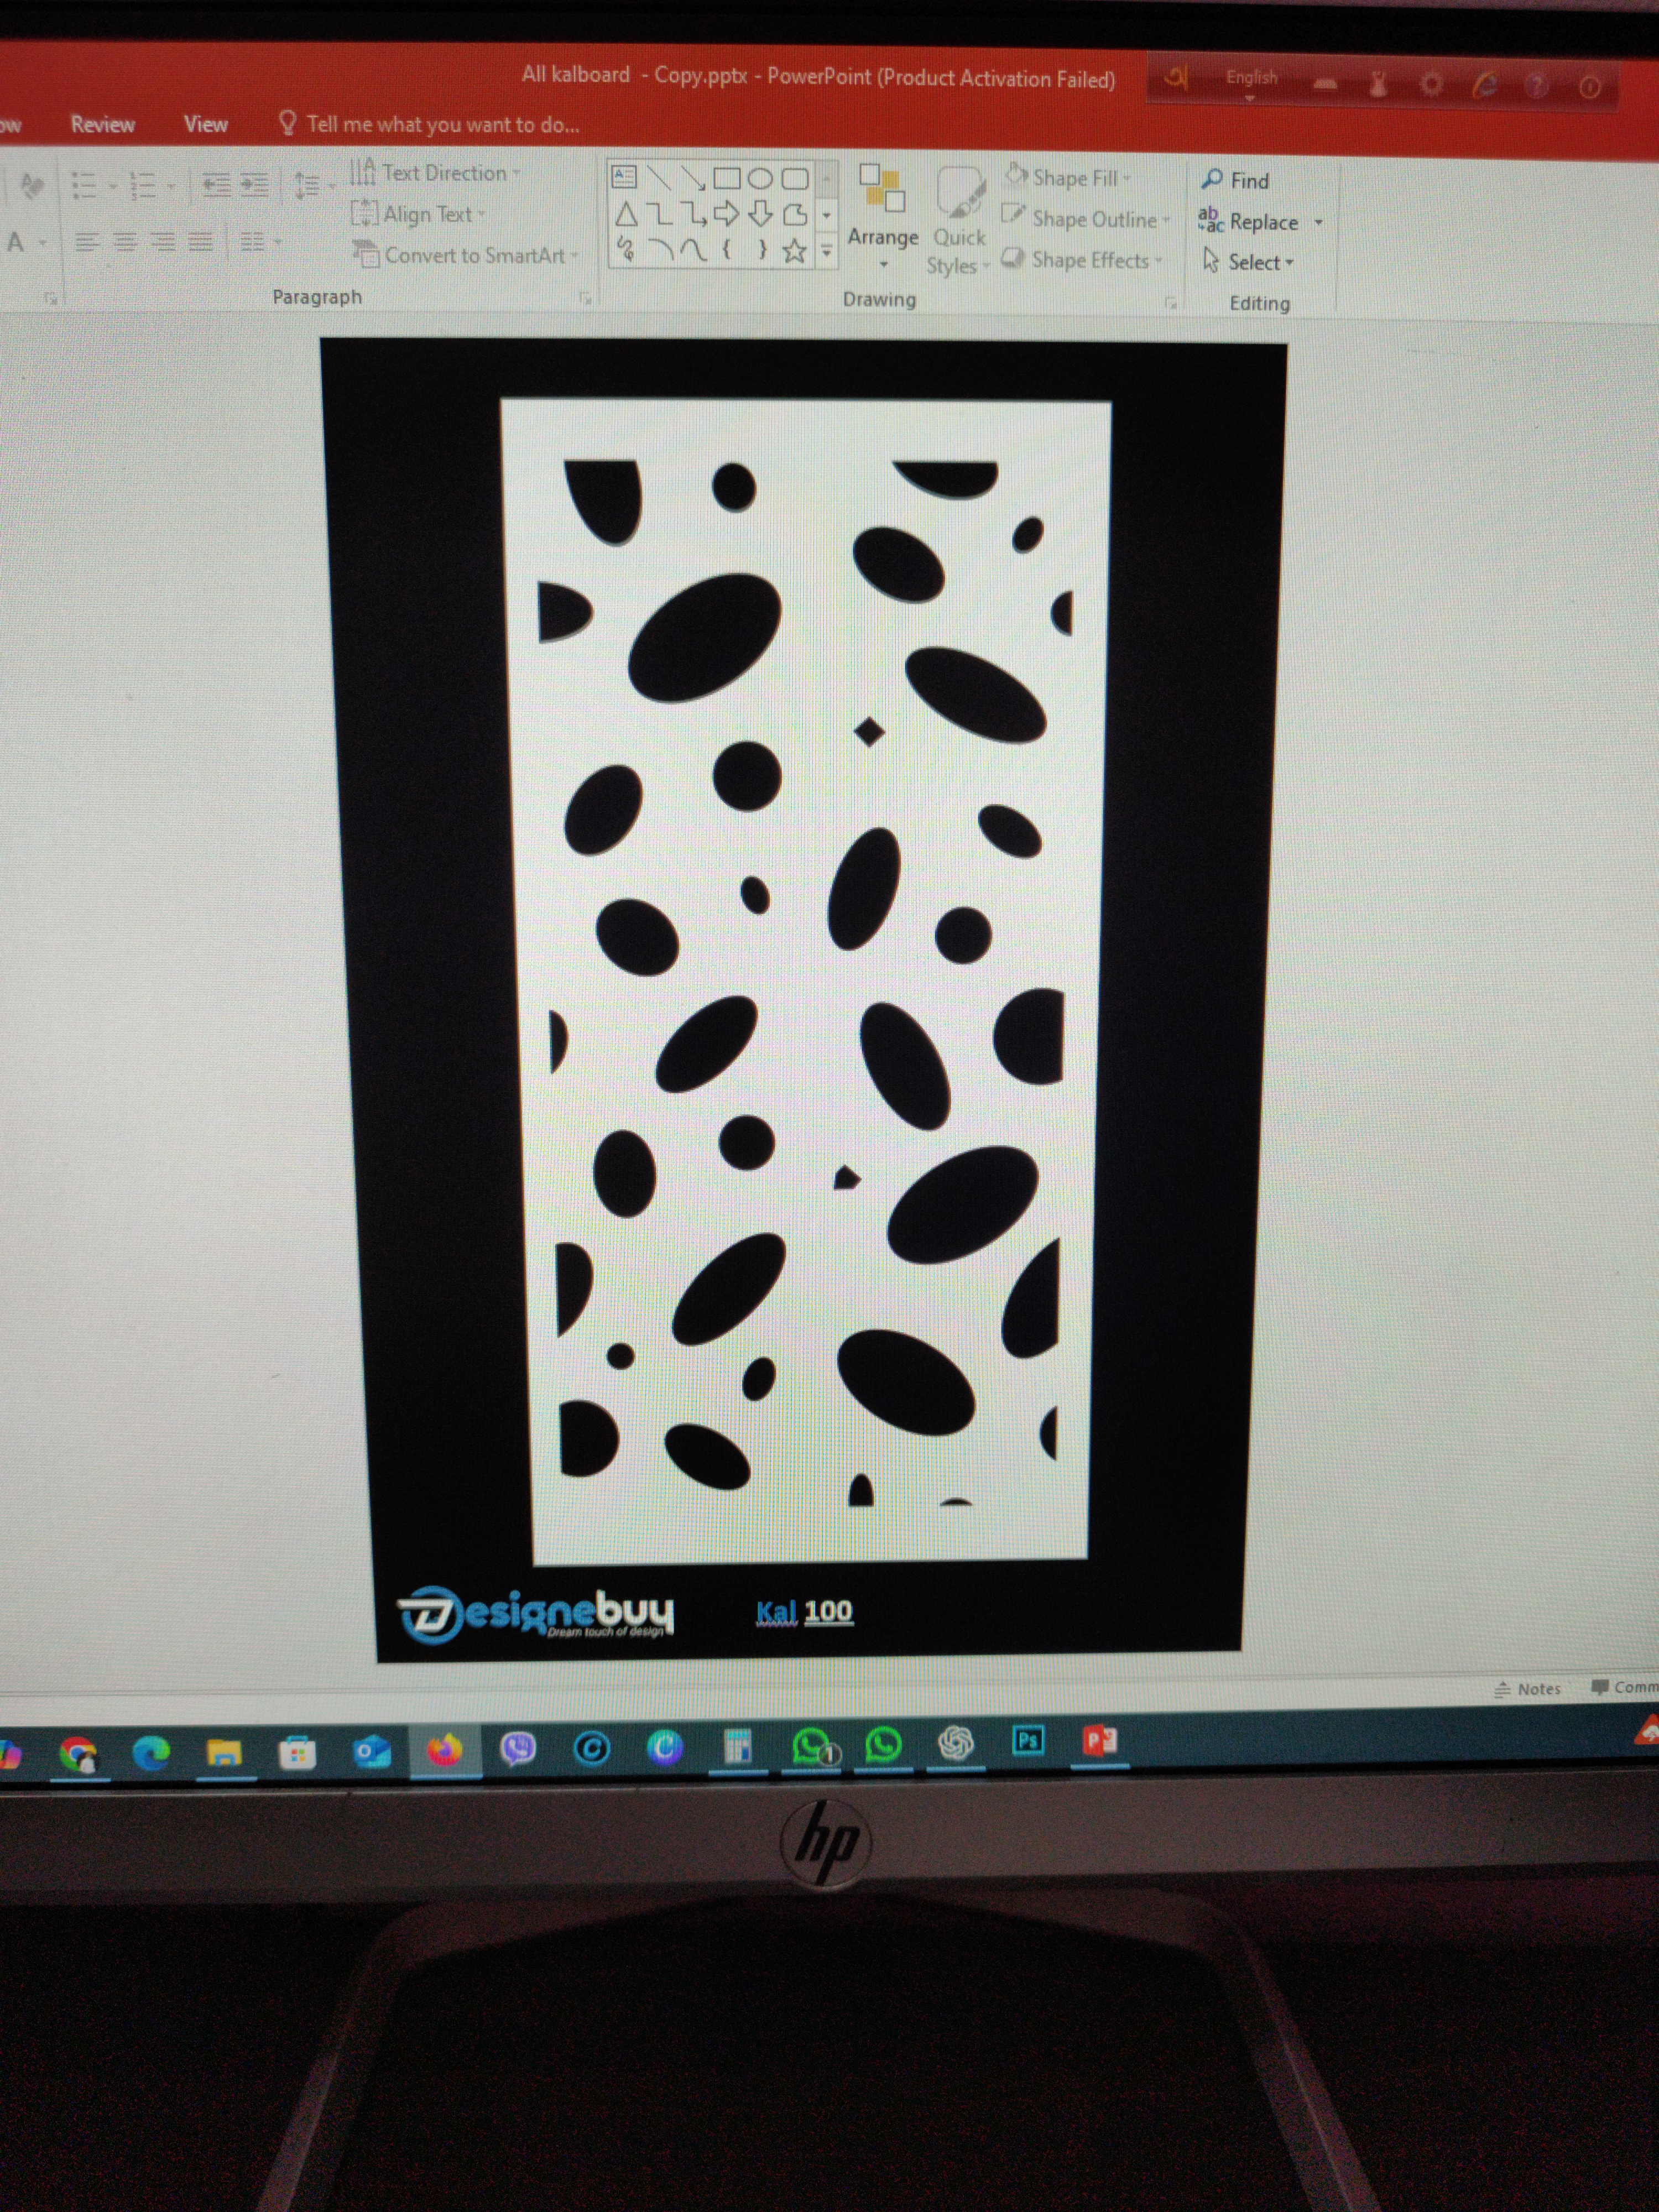Open the Select dropdown
The image size is (1659, 2212).
(x=1248, y=262)
